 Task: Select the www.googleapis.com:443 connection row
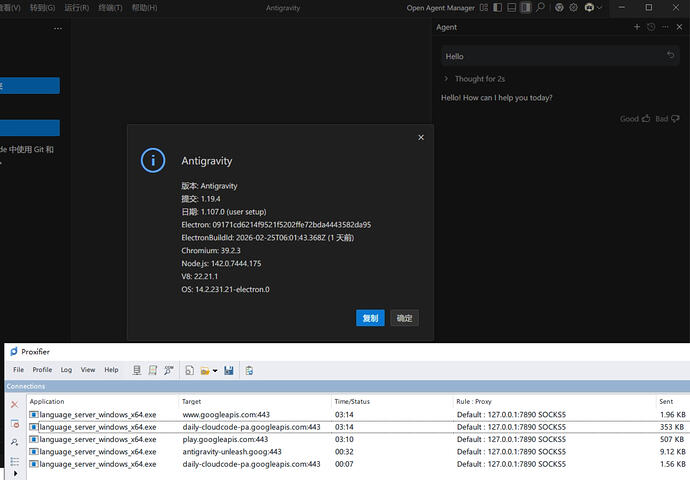pos(358,414)
